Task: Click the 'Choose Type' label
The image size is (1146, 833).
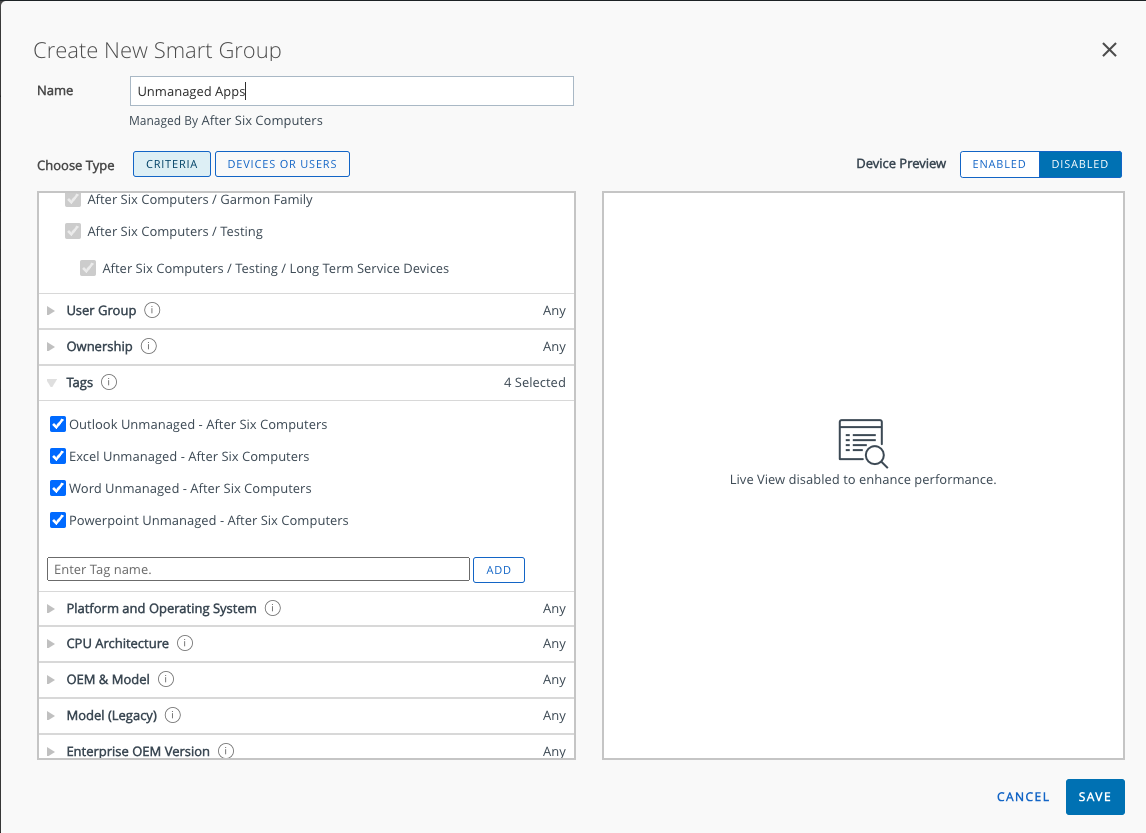Action: pyautogui.click(x=75, y=165)
